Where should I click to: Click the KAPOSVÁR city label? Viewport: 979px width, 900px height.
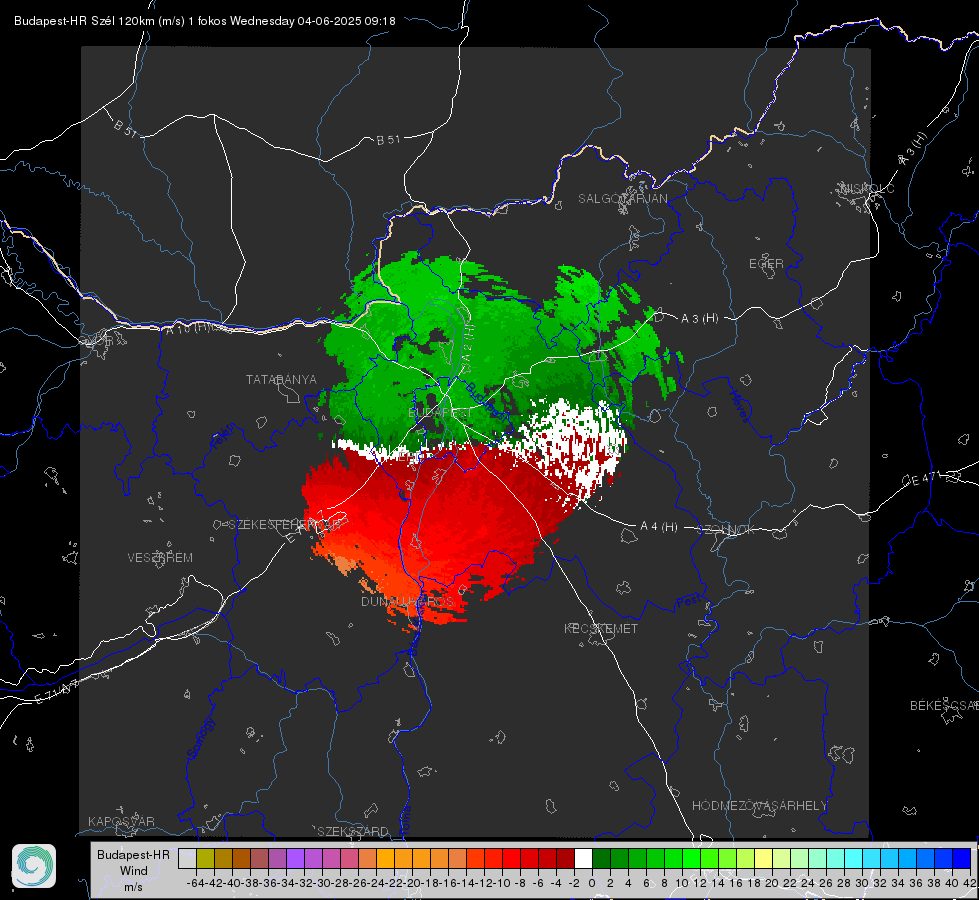(x=121, y=821)
